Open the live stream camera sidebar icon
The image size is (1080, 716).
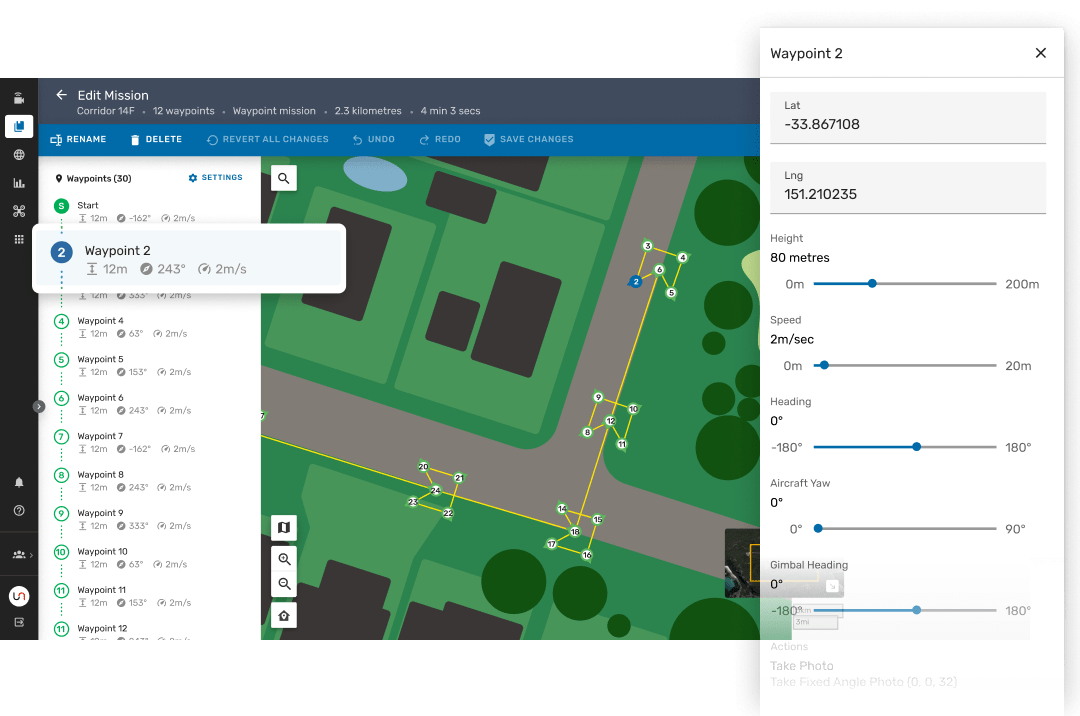[19, 98]
